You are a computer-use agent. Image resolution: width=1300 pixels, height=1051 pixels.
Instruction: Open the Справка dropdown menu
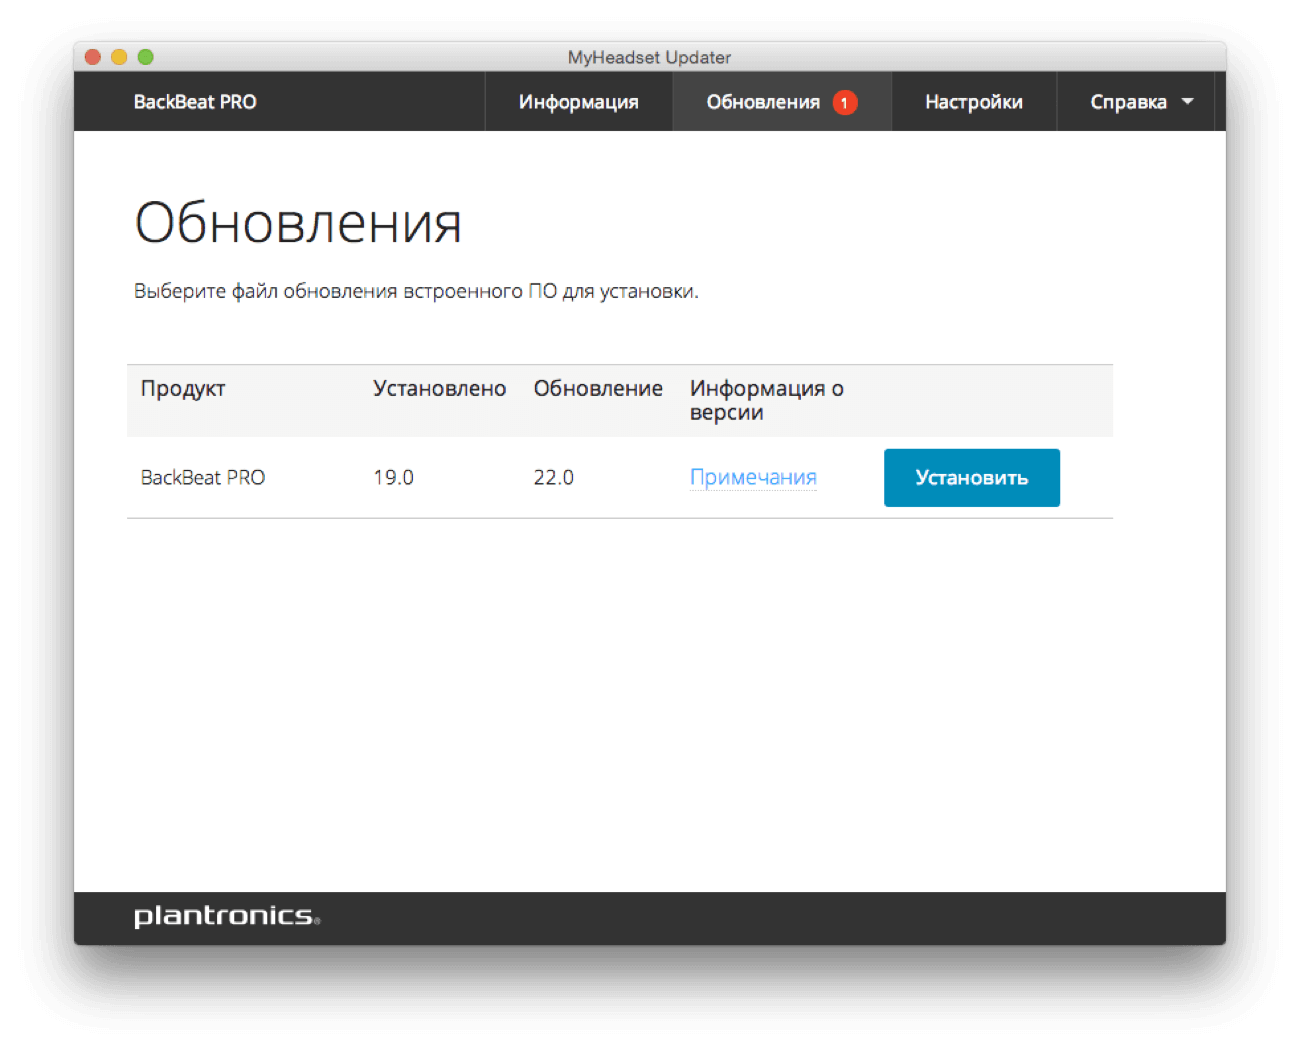[1129, 101]
